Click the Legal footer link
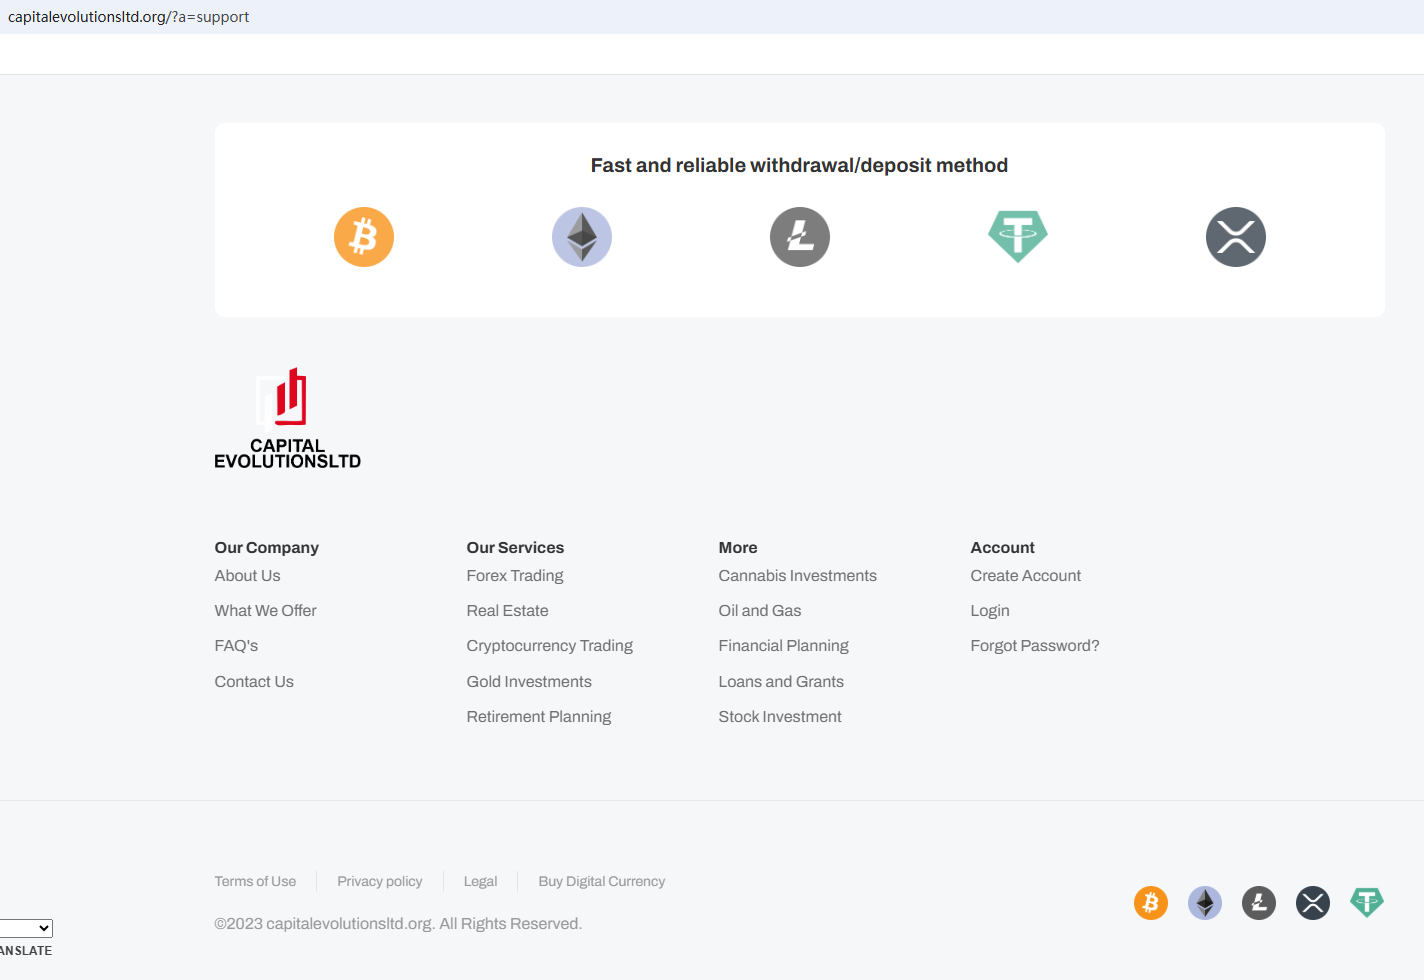This screenshot has width=1424, height=980. [480, 881]
